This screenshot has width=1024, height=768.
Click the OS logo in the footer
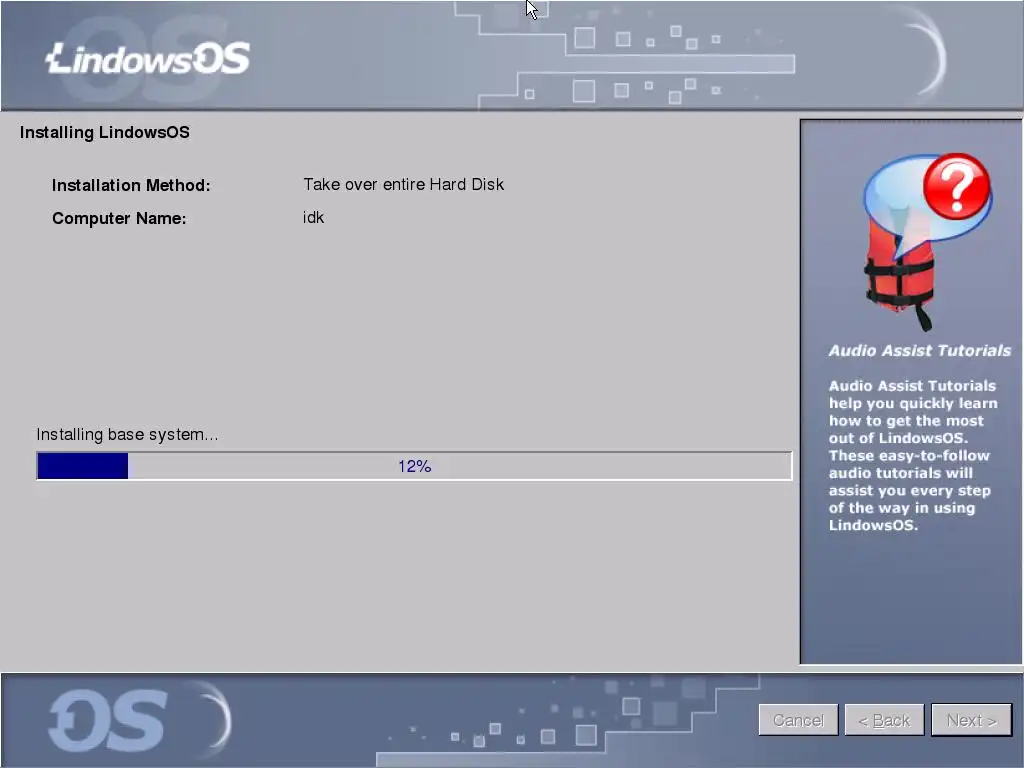click(x=108, y=721)
